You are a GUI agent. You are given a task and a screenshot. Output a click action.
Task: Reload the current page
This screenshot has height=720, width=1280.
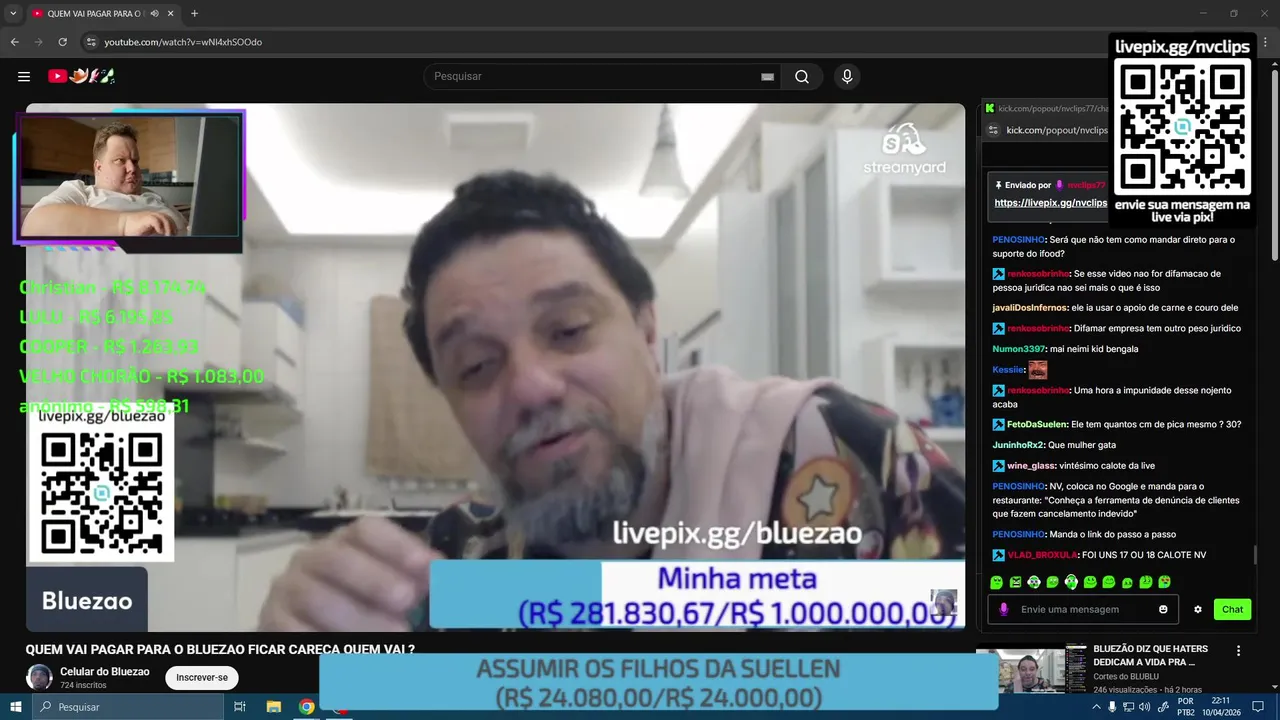63,42
